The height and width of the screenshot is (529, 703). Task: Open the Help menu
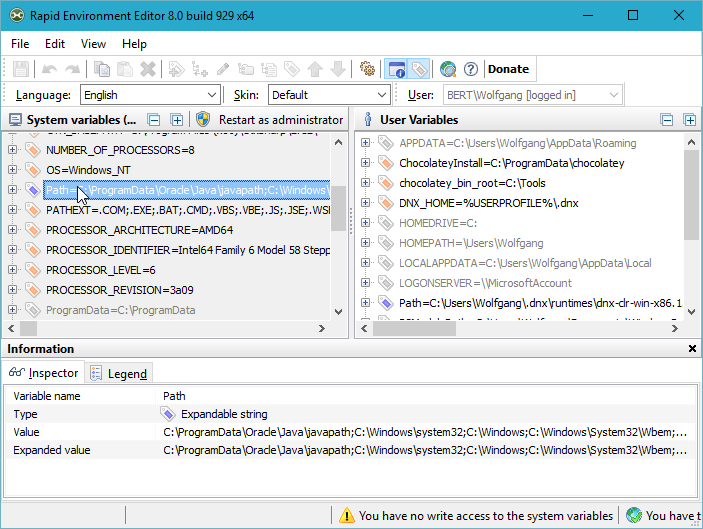coord(134,44)
